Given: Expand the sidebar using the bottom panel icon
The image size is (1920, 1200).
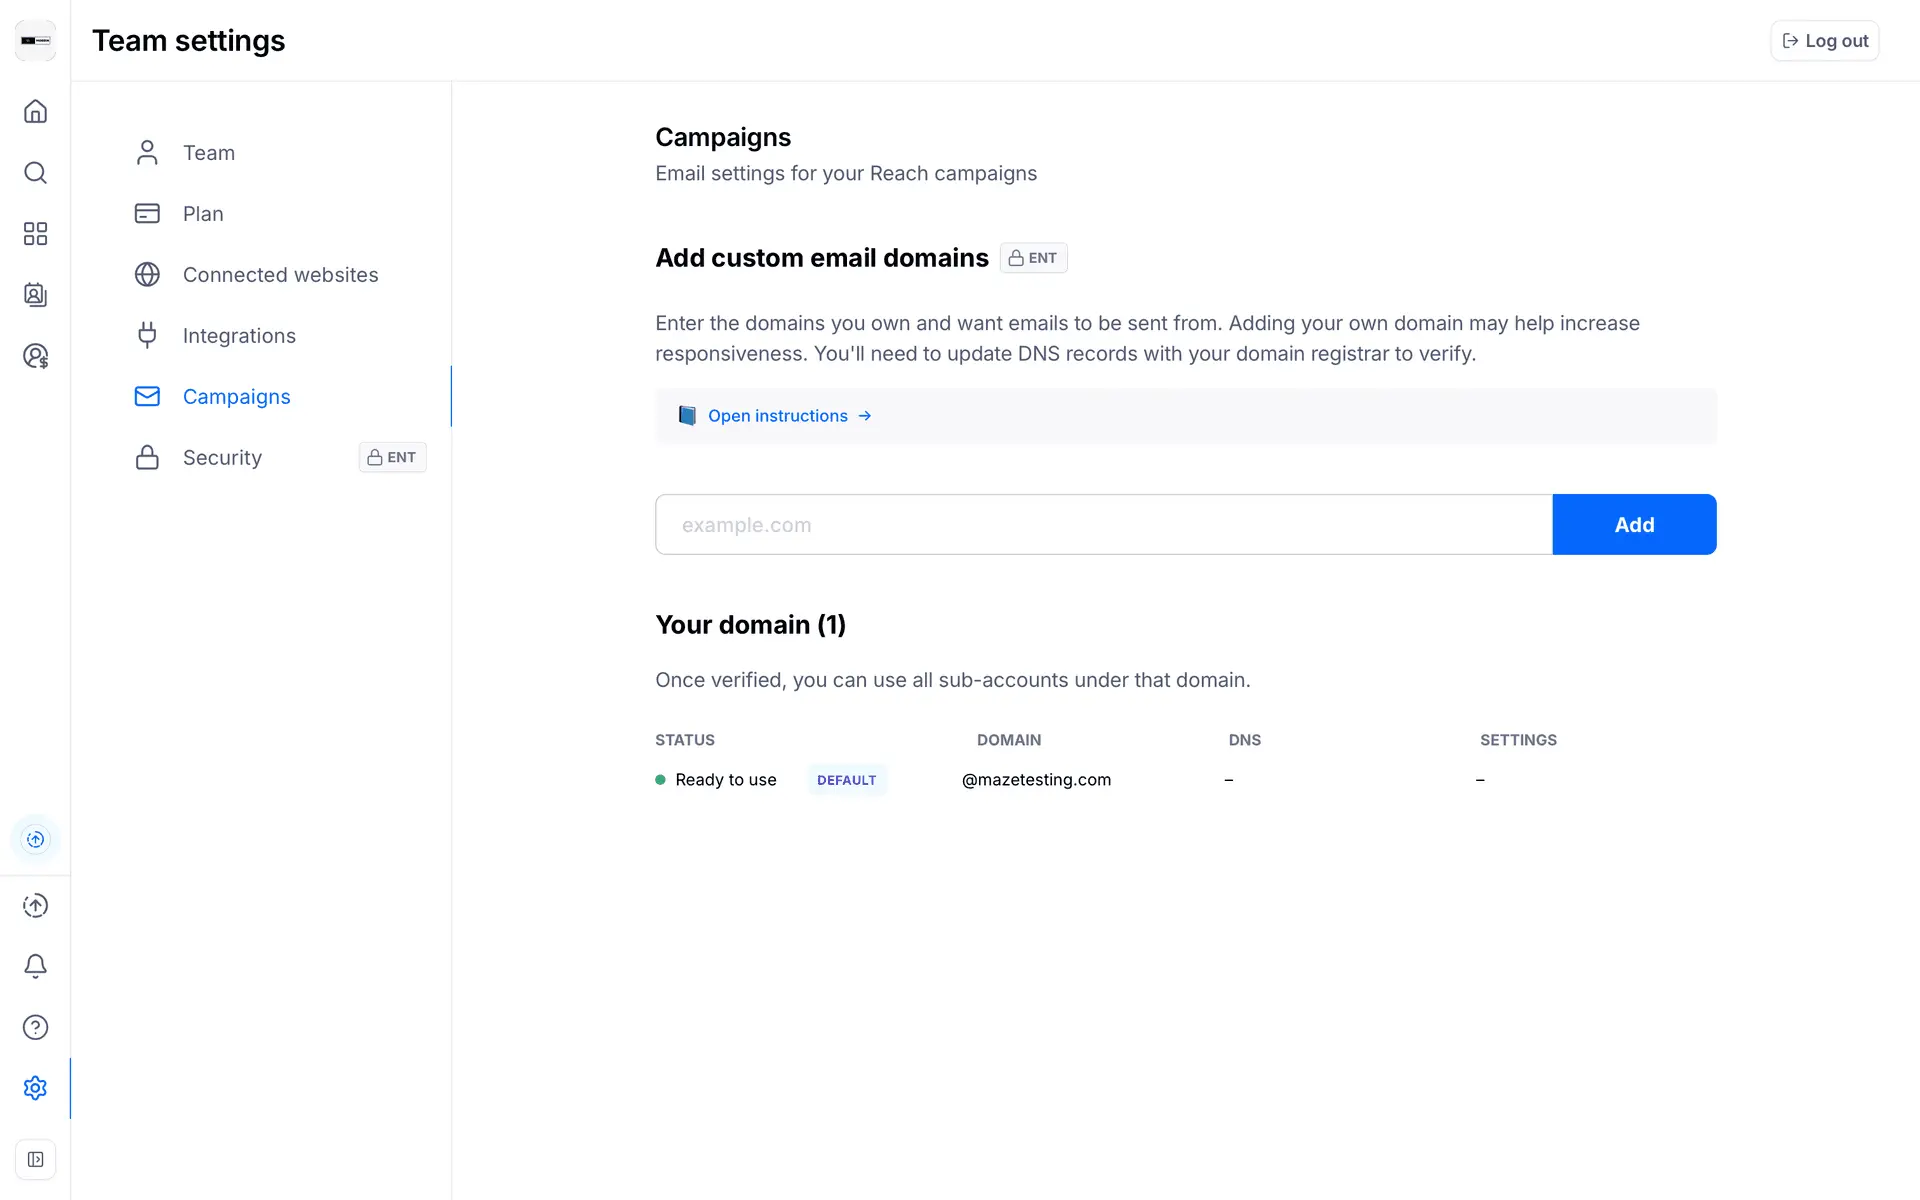Looking at the screenshot, I should (x=35, y=1160).
